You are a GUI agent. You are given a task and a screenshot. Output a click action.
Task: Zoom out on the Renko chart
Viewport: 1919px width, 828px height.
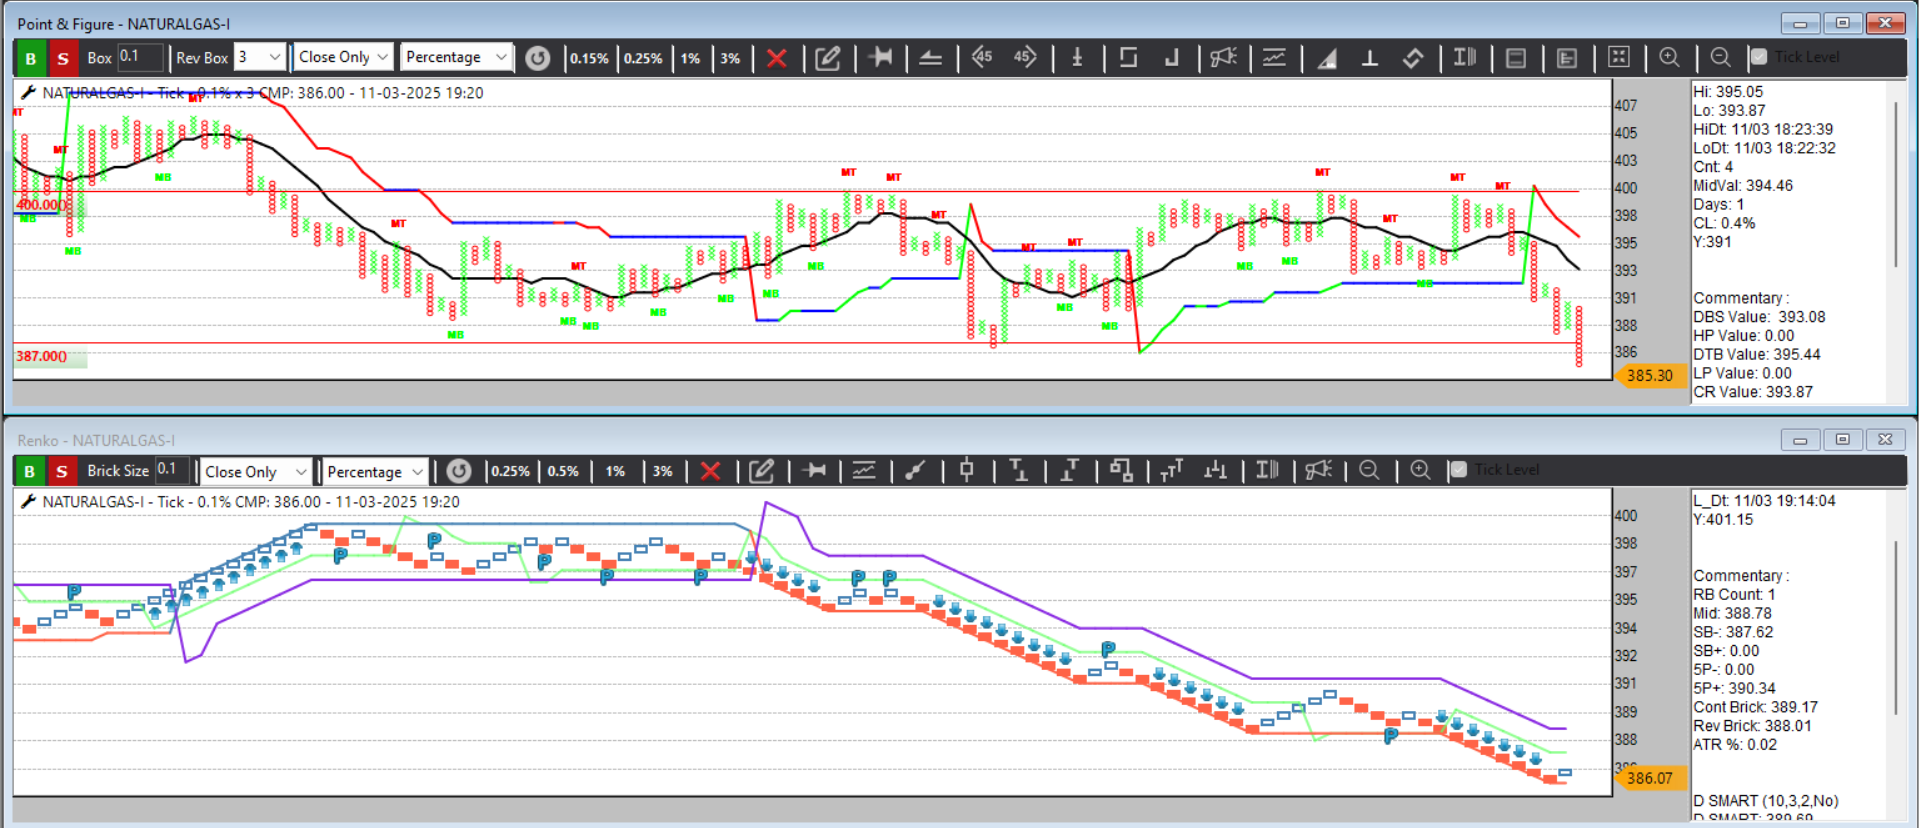1369,470
